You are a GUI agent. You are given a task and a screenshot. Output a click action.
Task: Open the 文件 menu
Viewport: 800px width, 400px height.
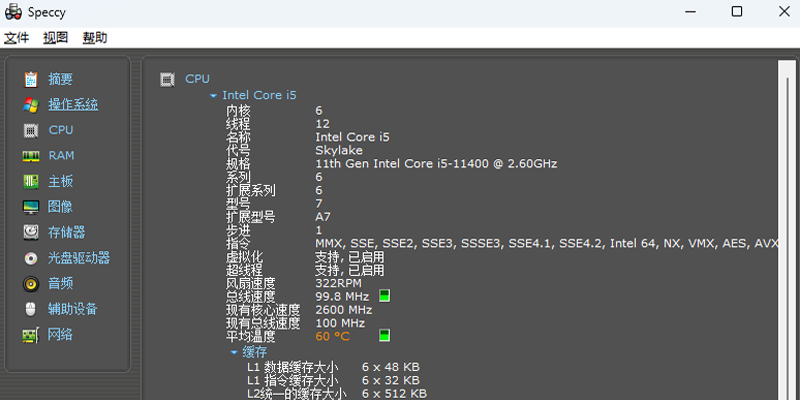[16, 38]
